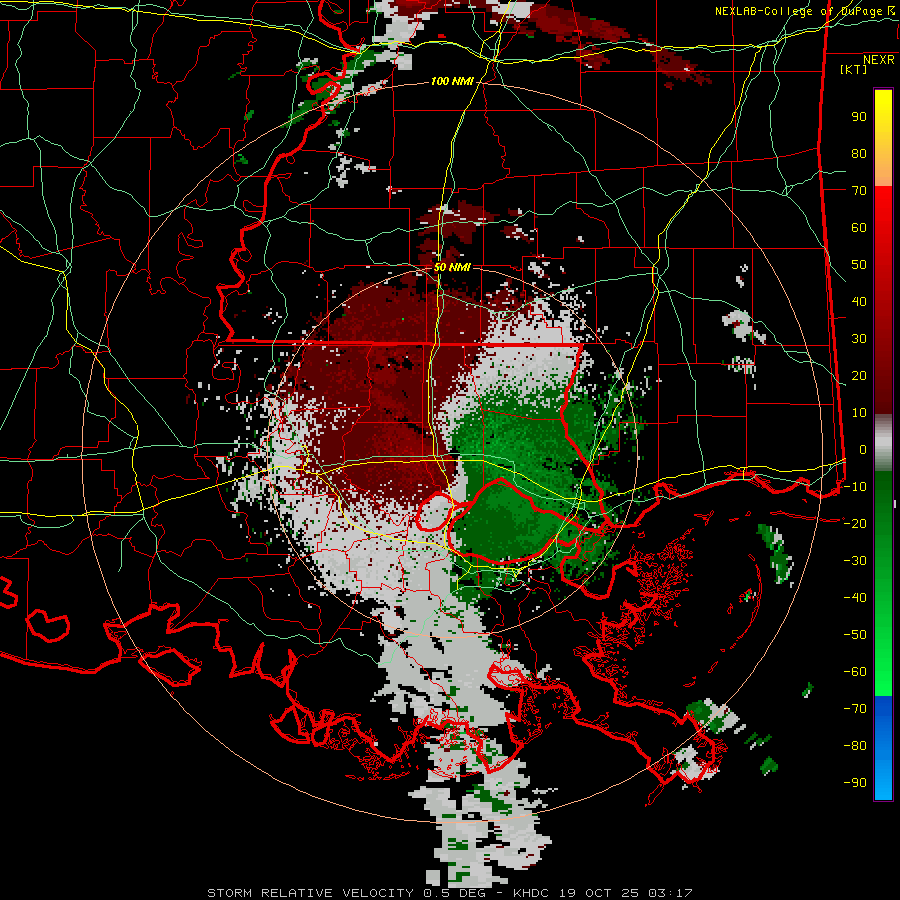
Task: Click the 03:17 timestamp in the caption
Action: click(670, 893)
